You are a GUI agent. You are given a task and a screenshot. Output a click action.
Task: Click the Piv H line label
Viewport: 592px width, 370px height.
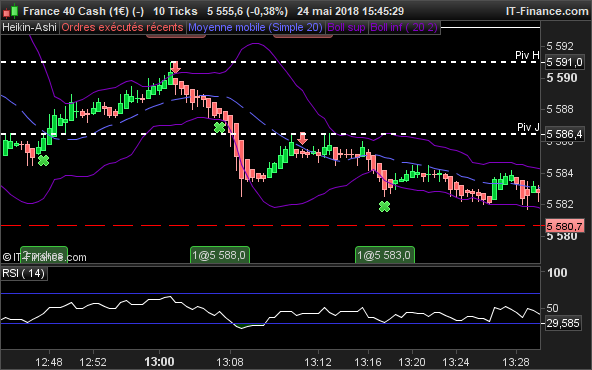[527, 56]
